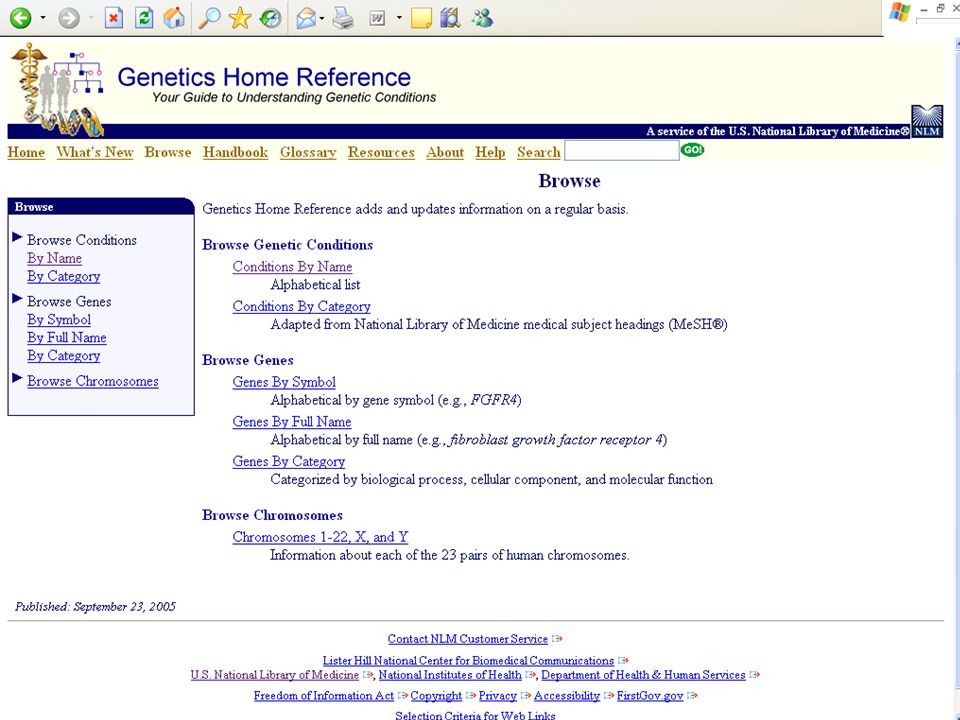Open the Copyright footer link
960x720 pixels.
click(436, 696)
